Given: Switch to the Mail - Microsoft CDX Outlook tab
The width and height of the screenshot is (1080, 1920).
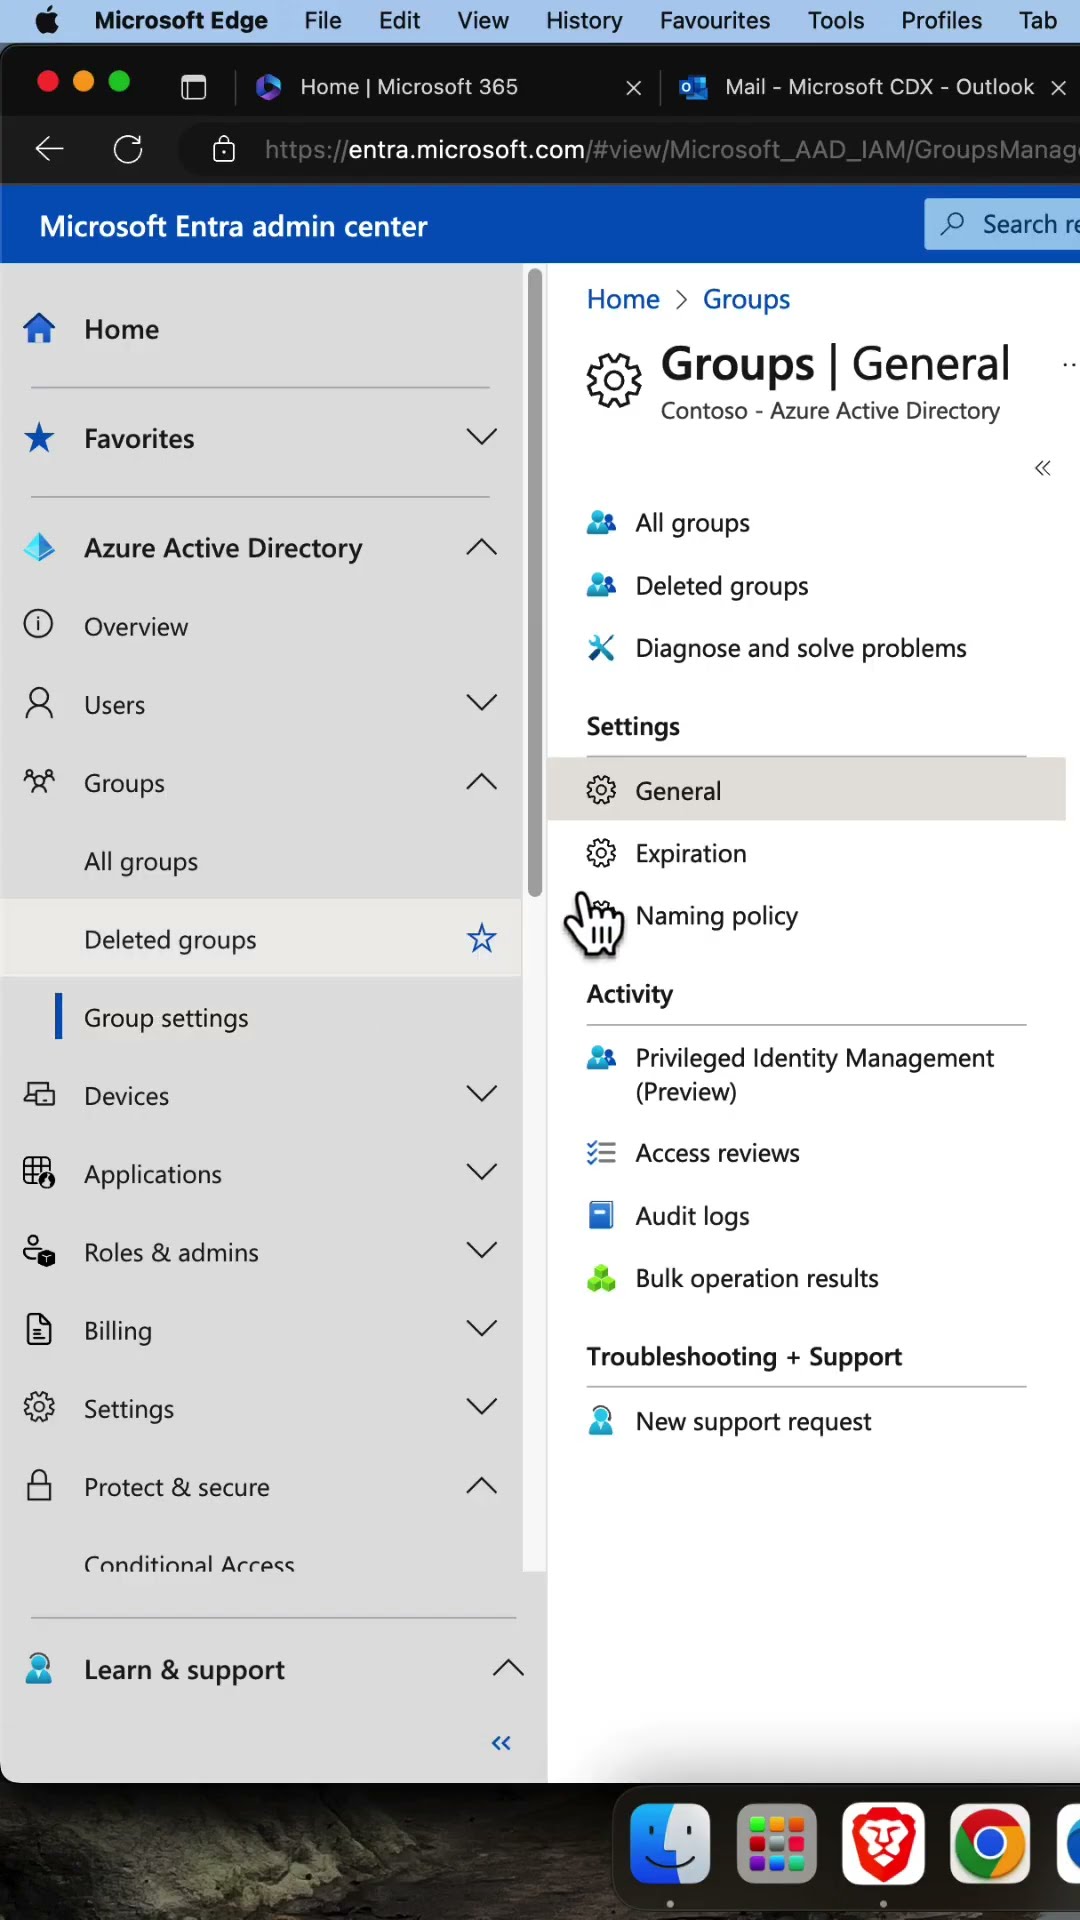Looking at the screenshot, I should (860, 87).
